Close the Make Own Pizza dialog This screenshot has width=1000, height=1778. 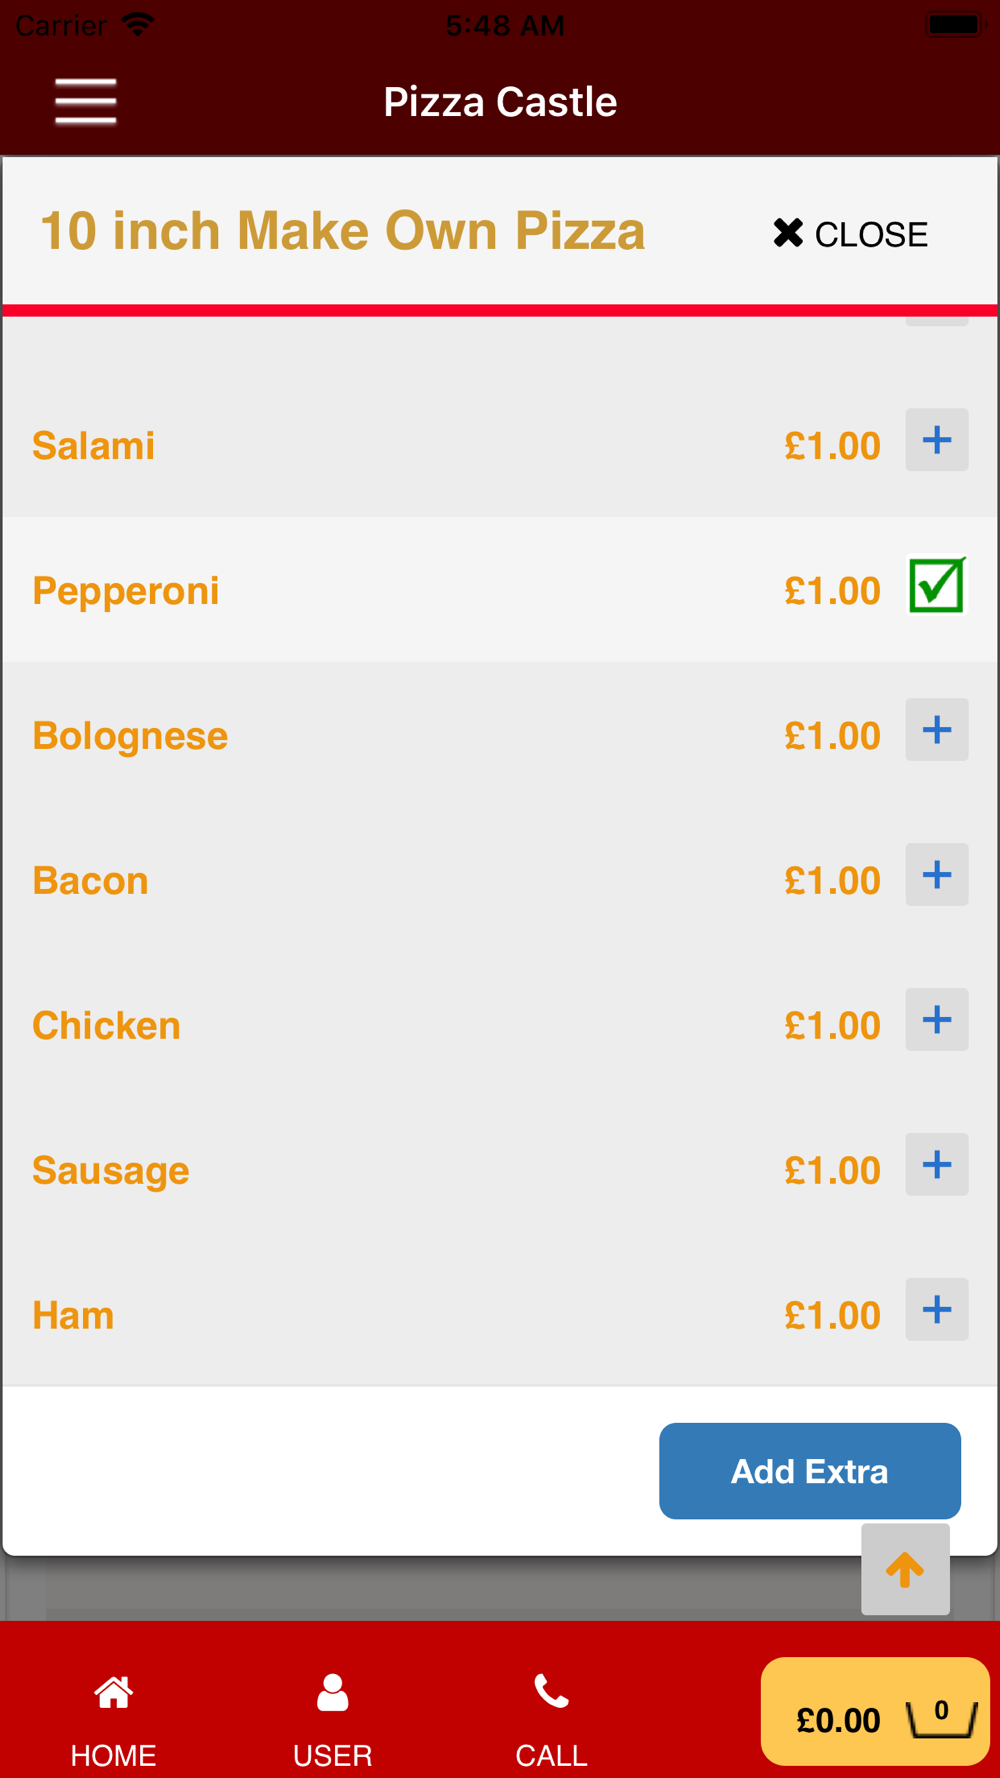851,234
